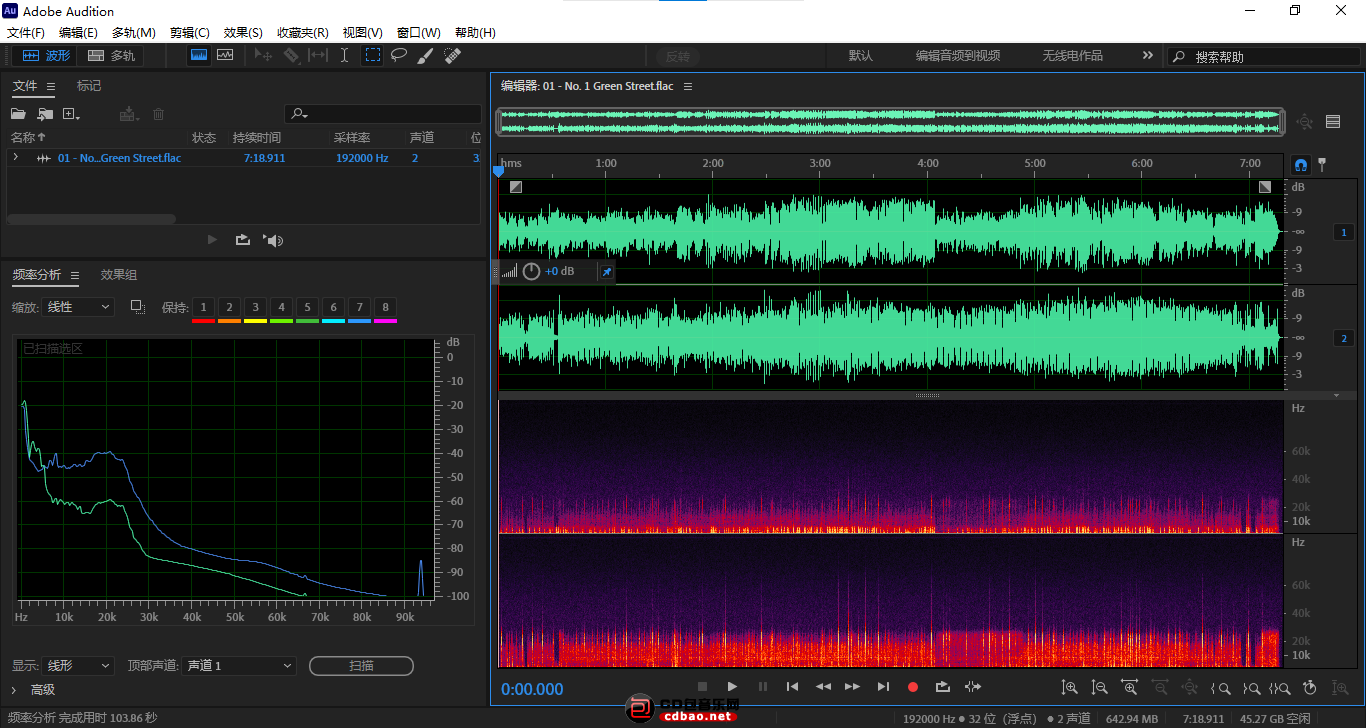This screenshot has width=1366, height=728.
Task: Click the fade-in handle on the waveform
Action: 515,187
